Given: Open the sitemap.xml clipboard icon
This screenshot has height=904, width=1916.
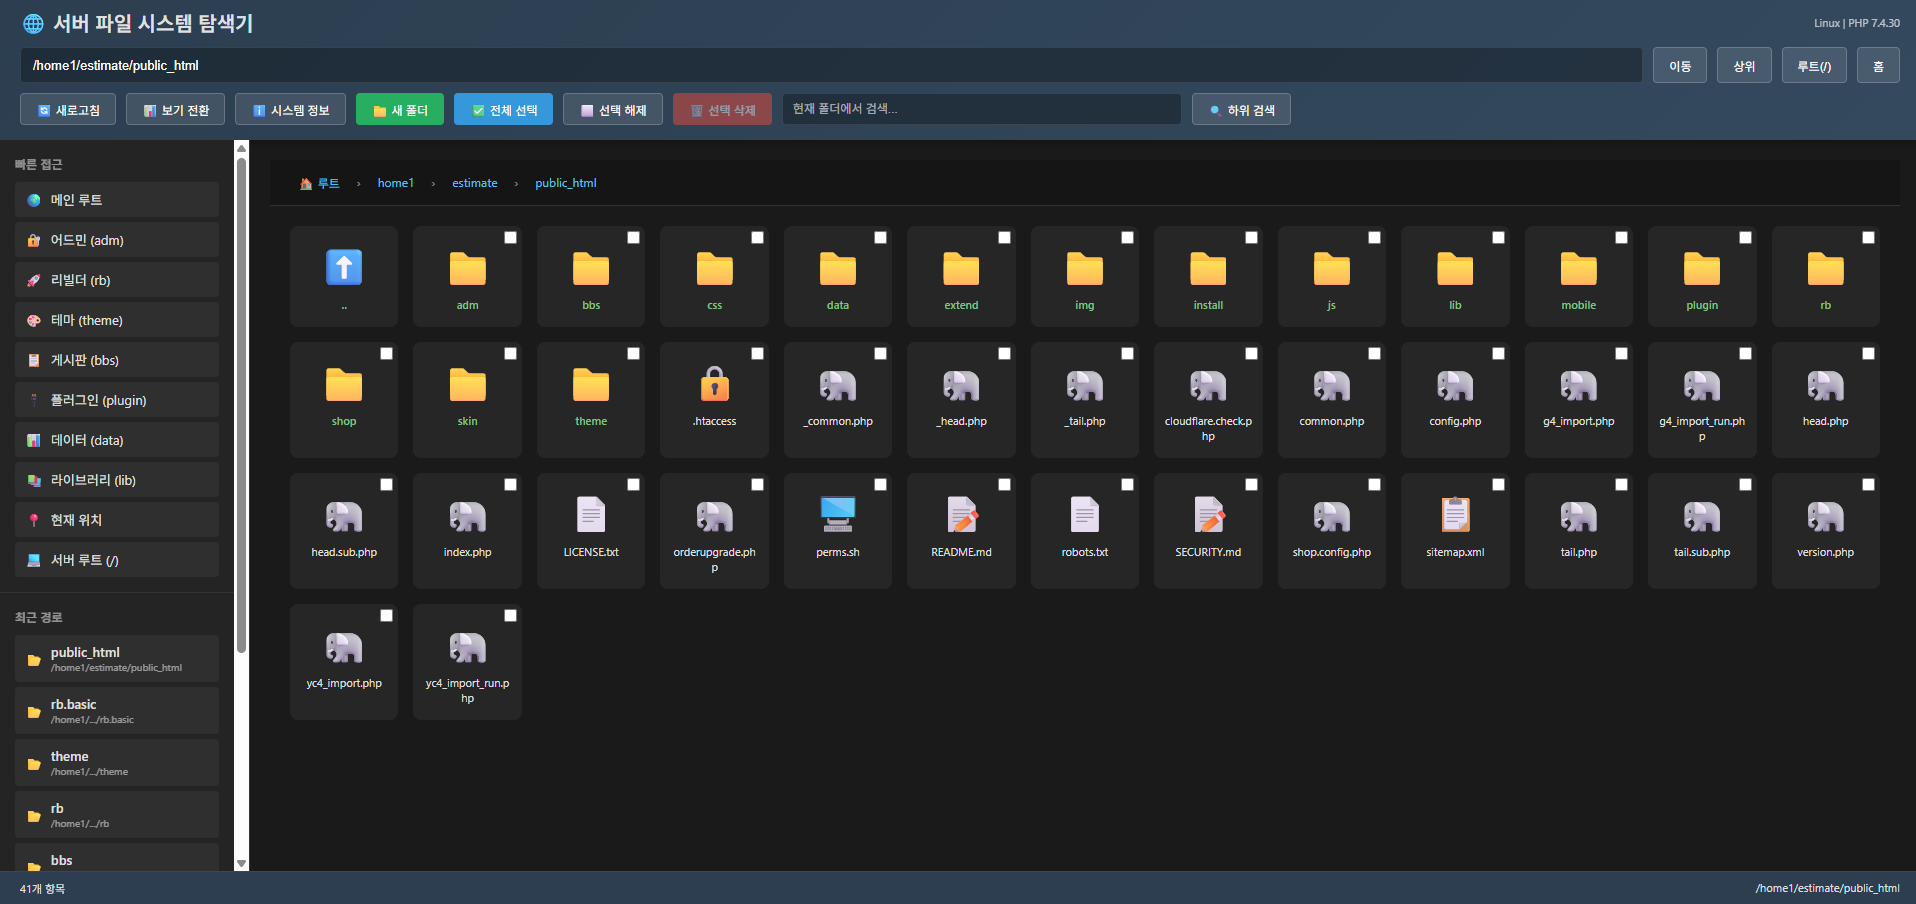Looking at the screenshot, I should (1455, 515).
